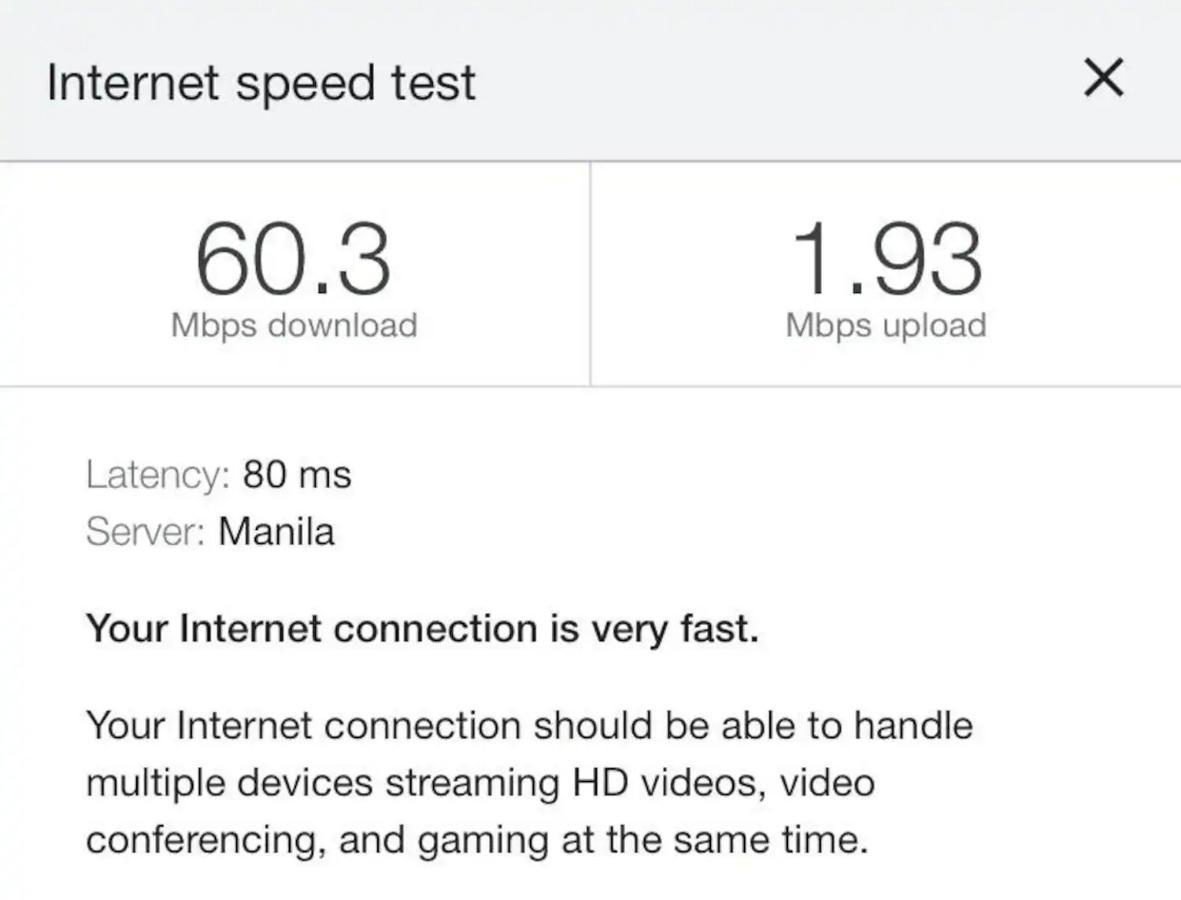Image resolution: width=1181 pixels, height=900 pixels.
Task: Click the Latency label
Action: [x=158, y=474]
